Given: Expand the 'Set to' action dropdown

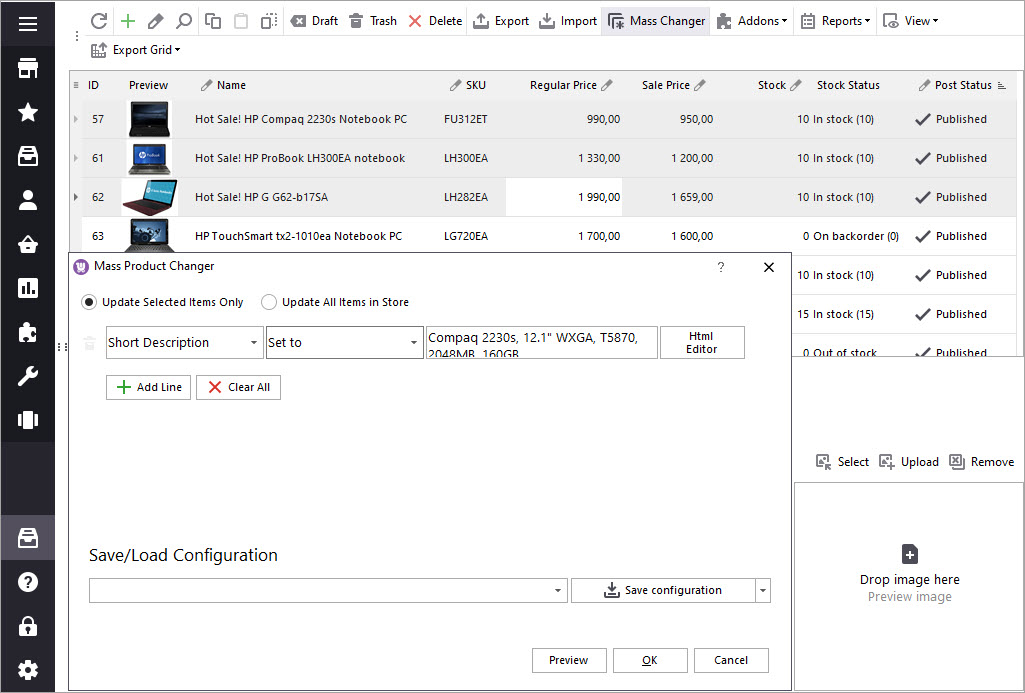Looking at the screenshot, I should (414, 343).
